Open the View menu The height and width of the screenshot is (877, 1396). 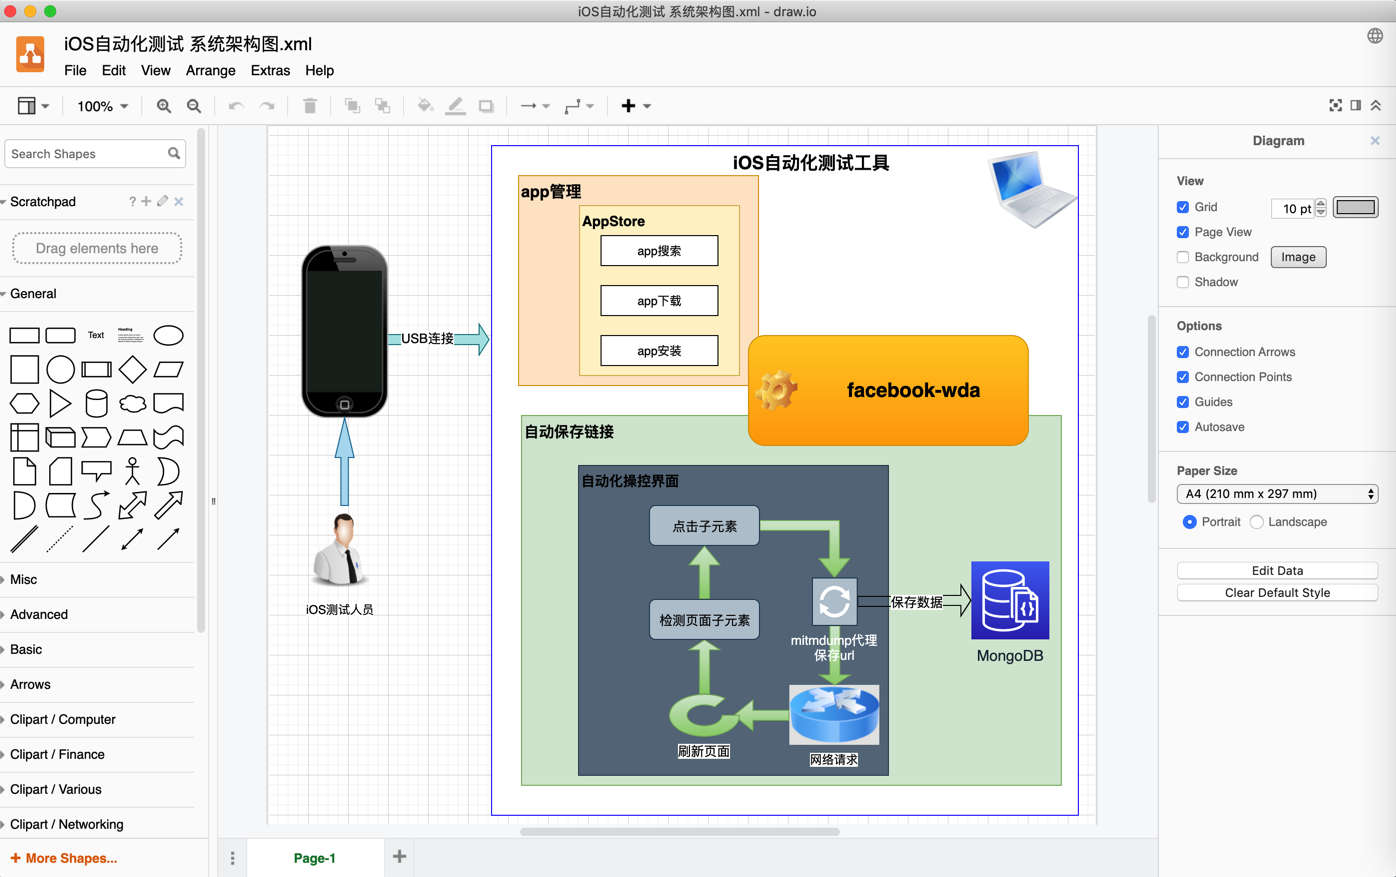156,71
